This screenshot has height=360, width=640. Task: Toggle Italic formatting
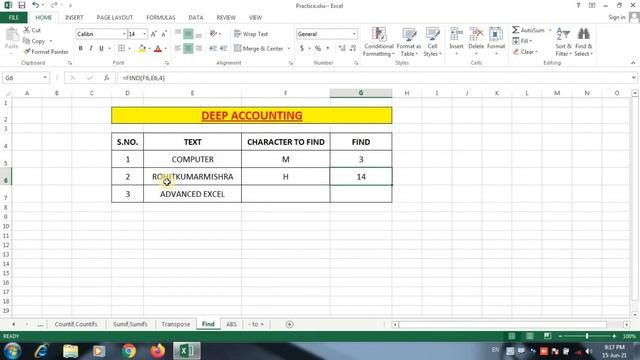coord(91,48)
